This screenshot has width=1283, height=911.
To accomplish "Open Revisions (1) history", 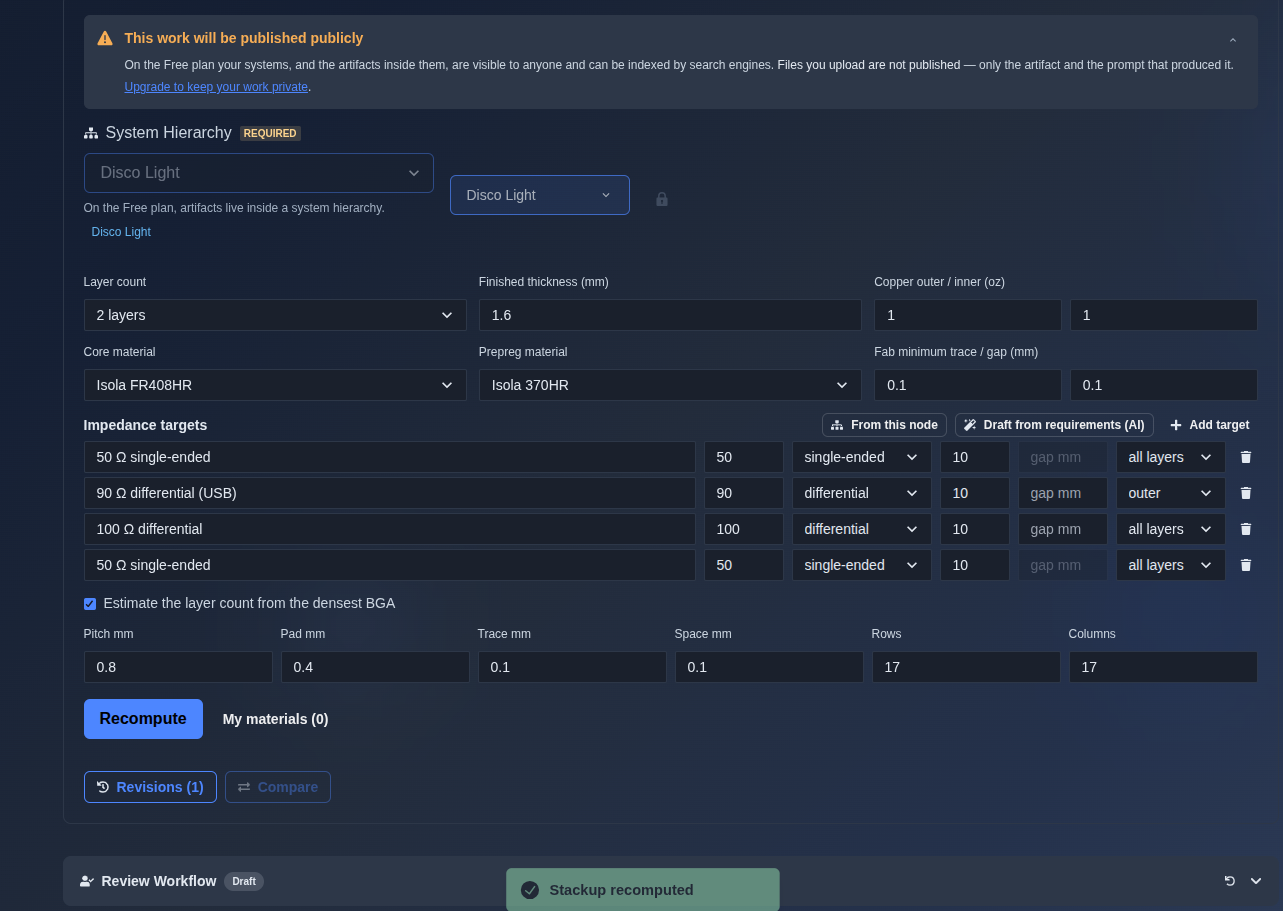I will click(150, 787).
